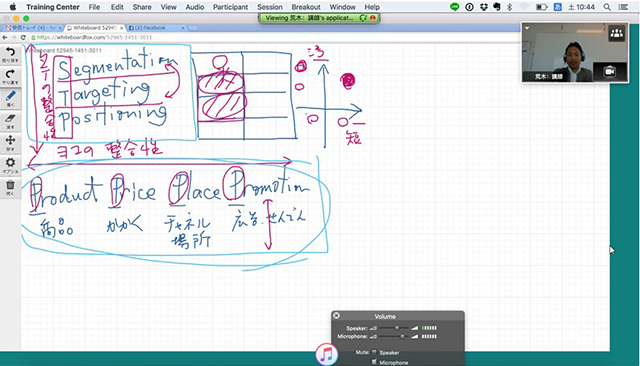Screen dimensions: 640x366
Task: Adjust the Speaker volume slider
Action: pyautogui.click(x=396, y=328)
